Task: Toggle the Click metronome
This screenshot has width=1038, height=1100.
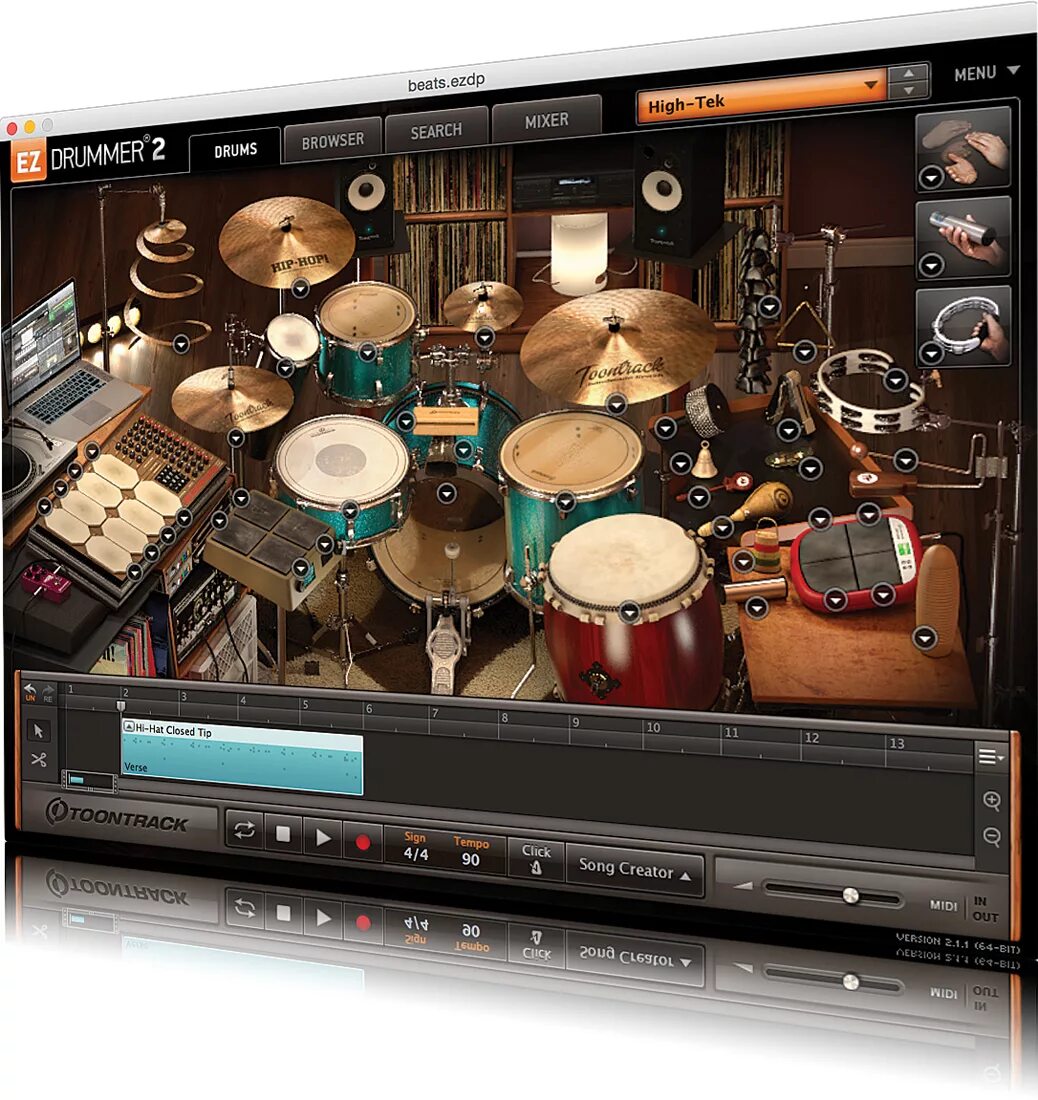Action: [x=536, y=859]
